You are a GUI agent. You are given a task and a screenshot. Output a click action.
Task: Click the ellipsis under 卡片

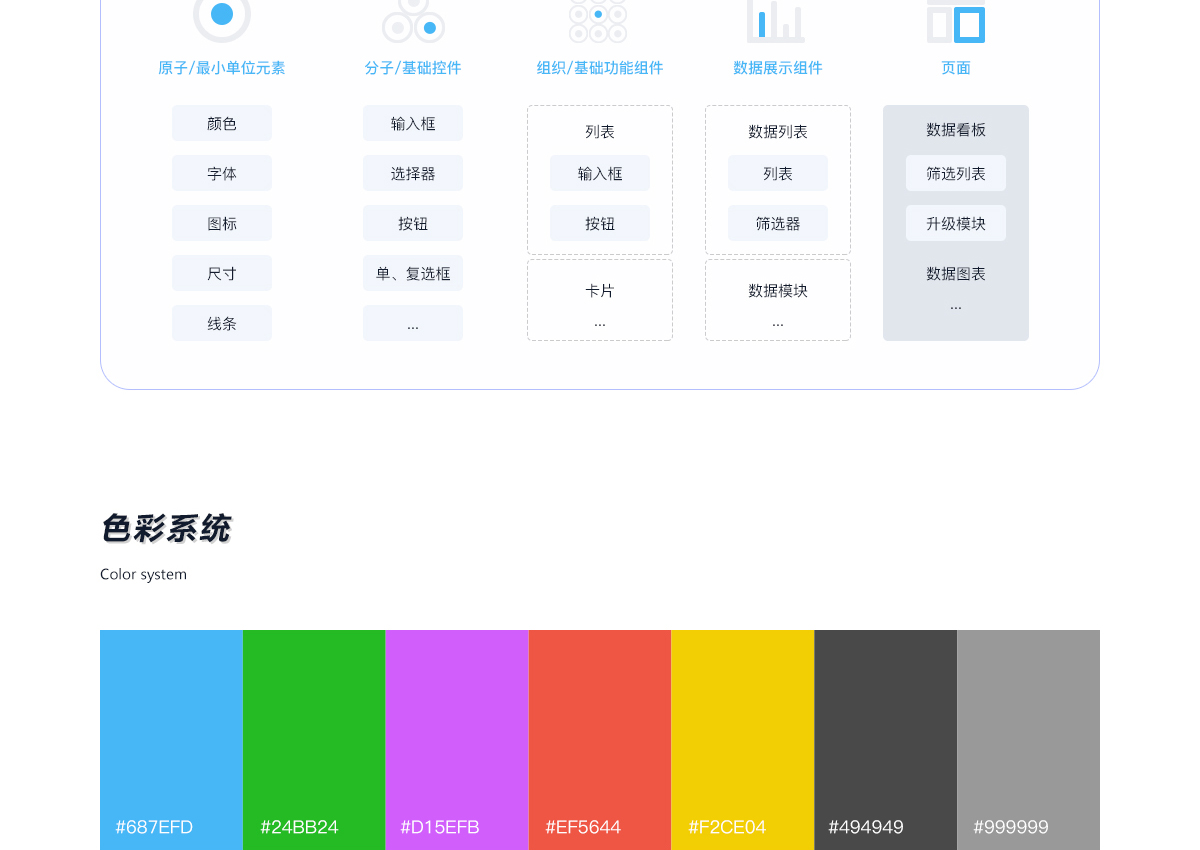coord(600,324)
